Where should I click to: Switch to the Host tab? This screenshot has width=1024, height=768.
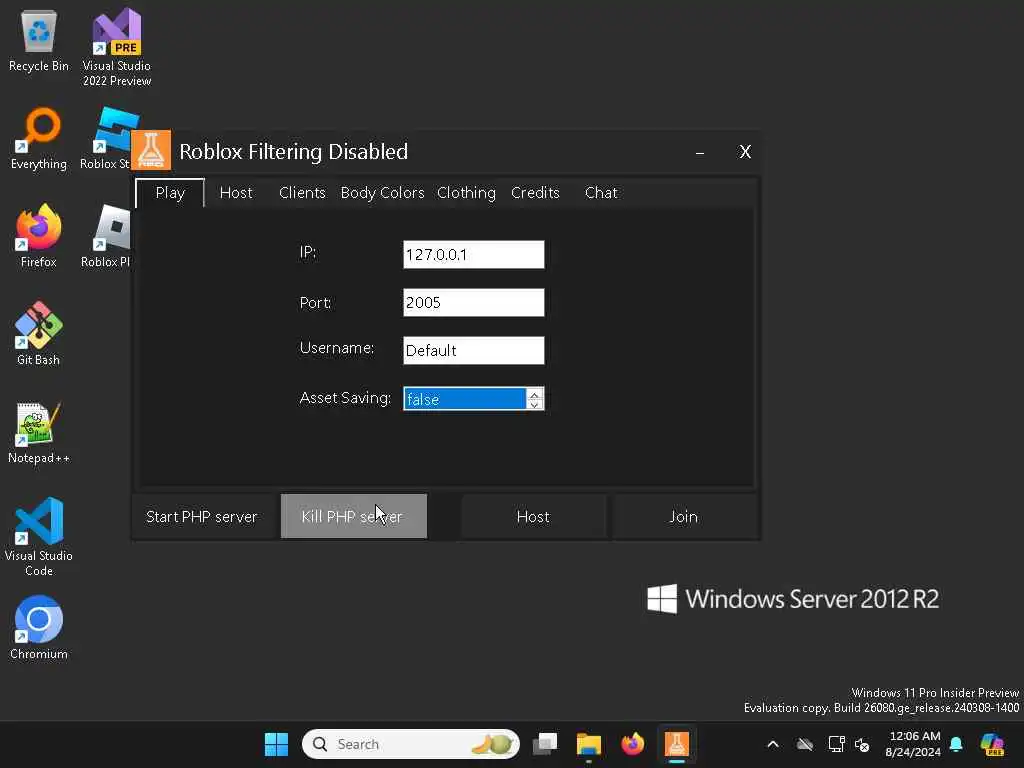pos(236,193)
